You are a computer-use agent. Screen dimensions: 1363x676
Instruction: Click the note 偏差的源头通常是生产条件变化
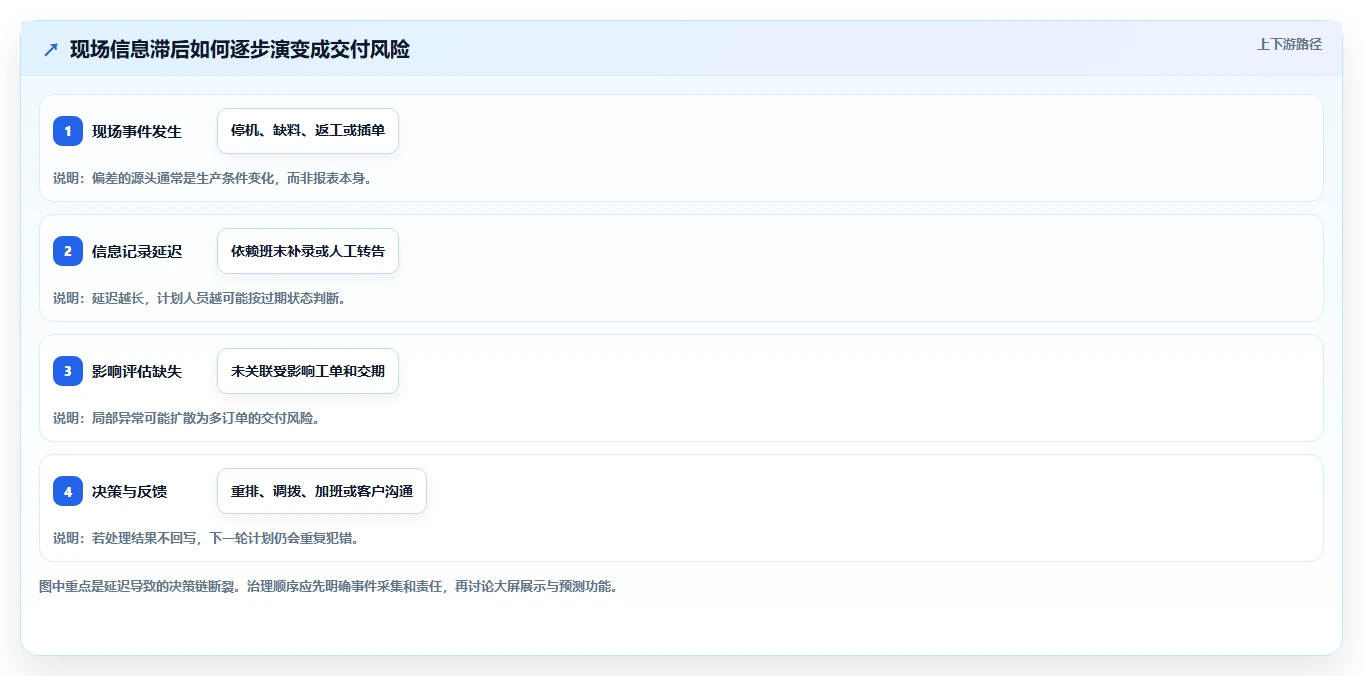point(213,178)
